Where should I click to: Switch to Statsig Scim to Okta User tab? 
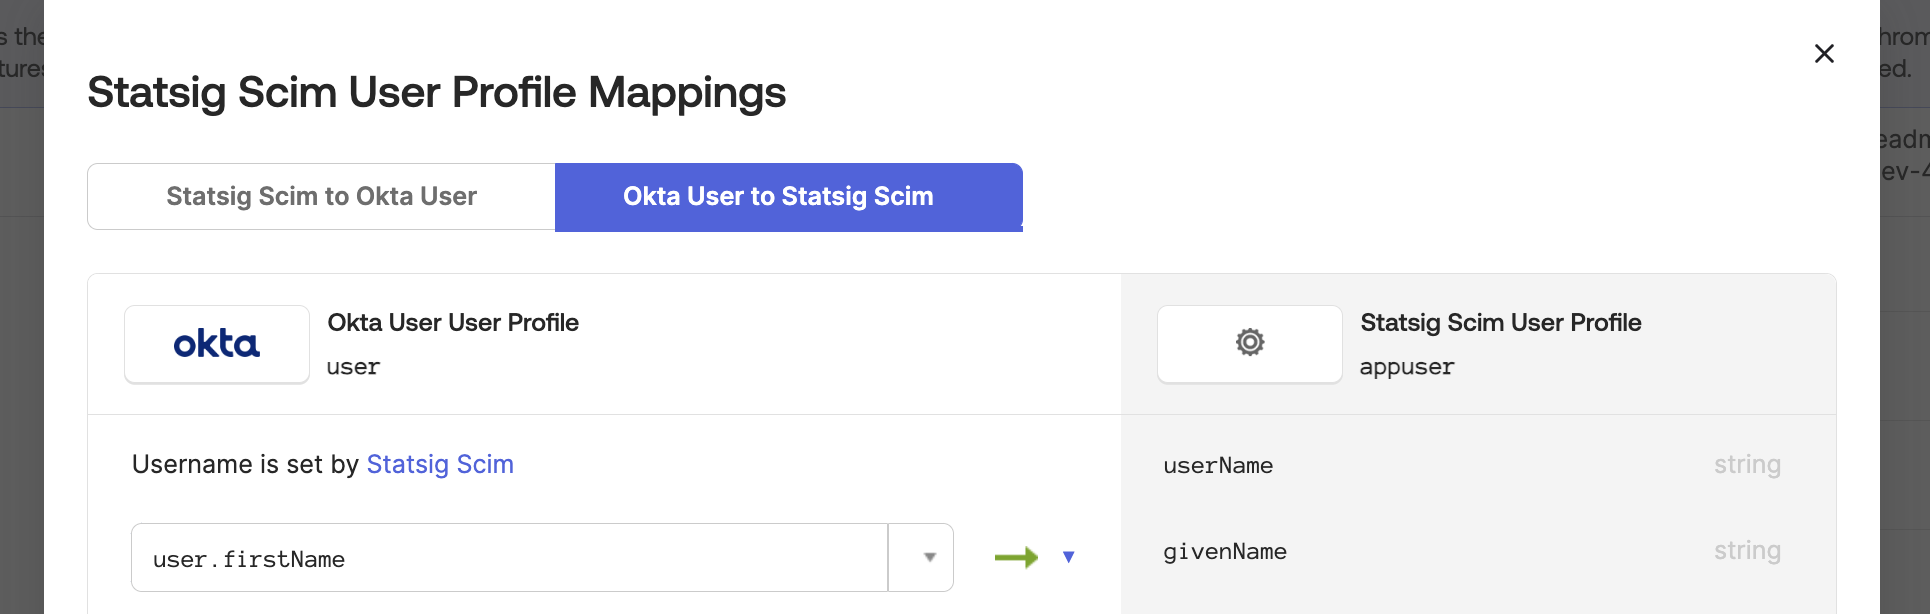pos(321,197)
